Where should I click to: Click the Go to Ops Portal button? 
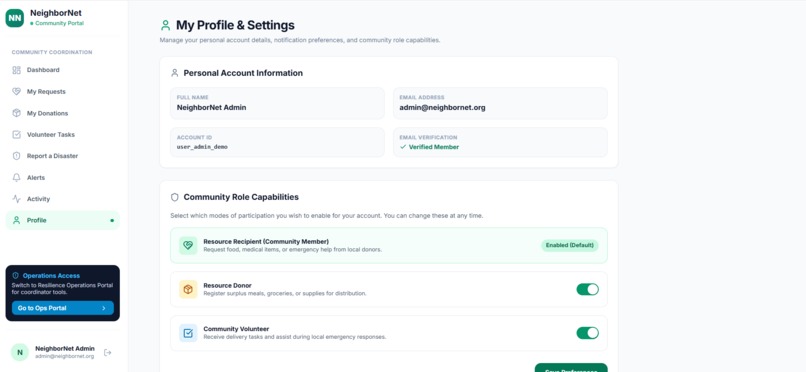[x=63, y=308]
